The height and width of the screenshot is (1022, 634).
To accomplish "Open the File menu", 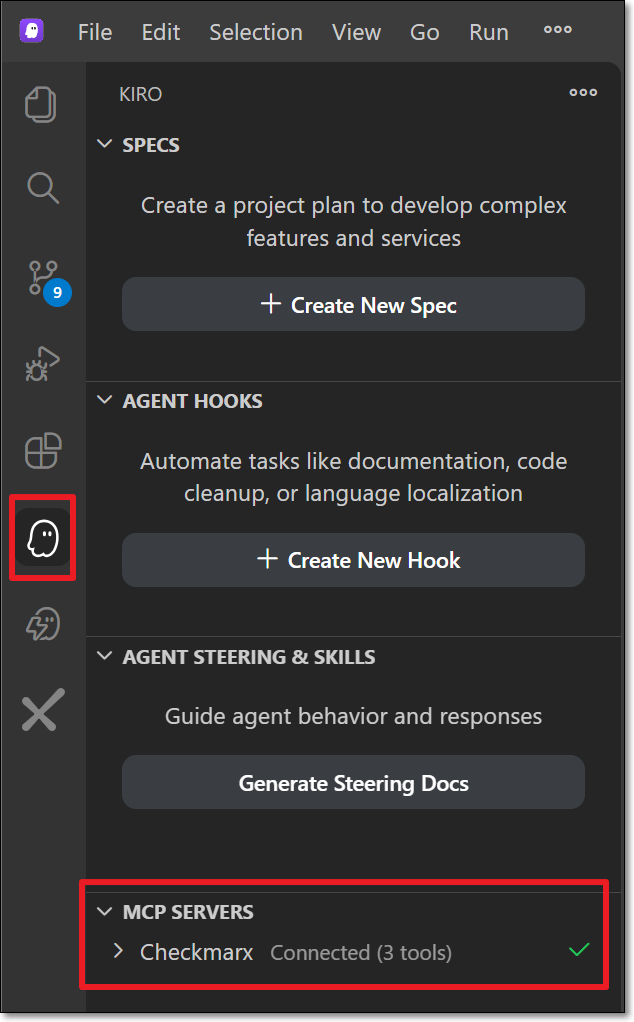I will click(95, 32).
